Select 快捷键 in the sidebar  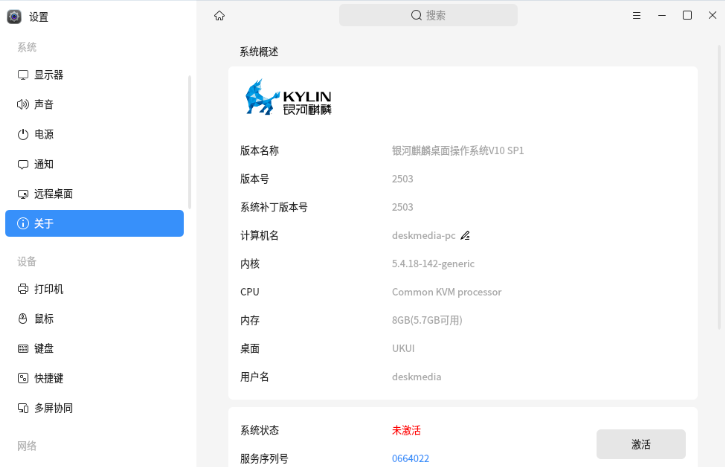click(x=94, y=378)
